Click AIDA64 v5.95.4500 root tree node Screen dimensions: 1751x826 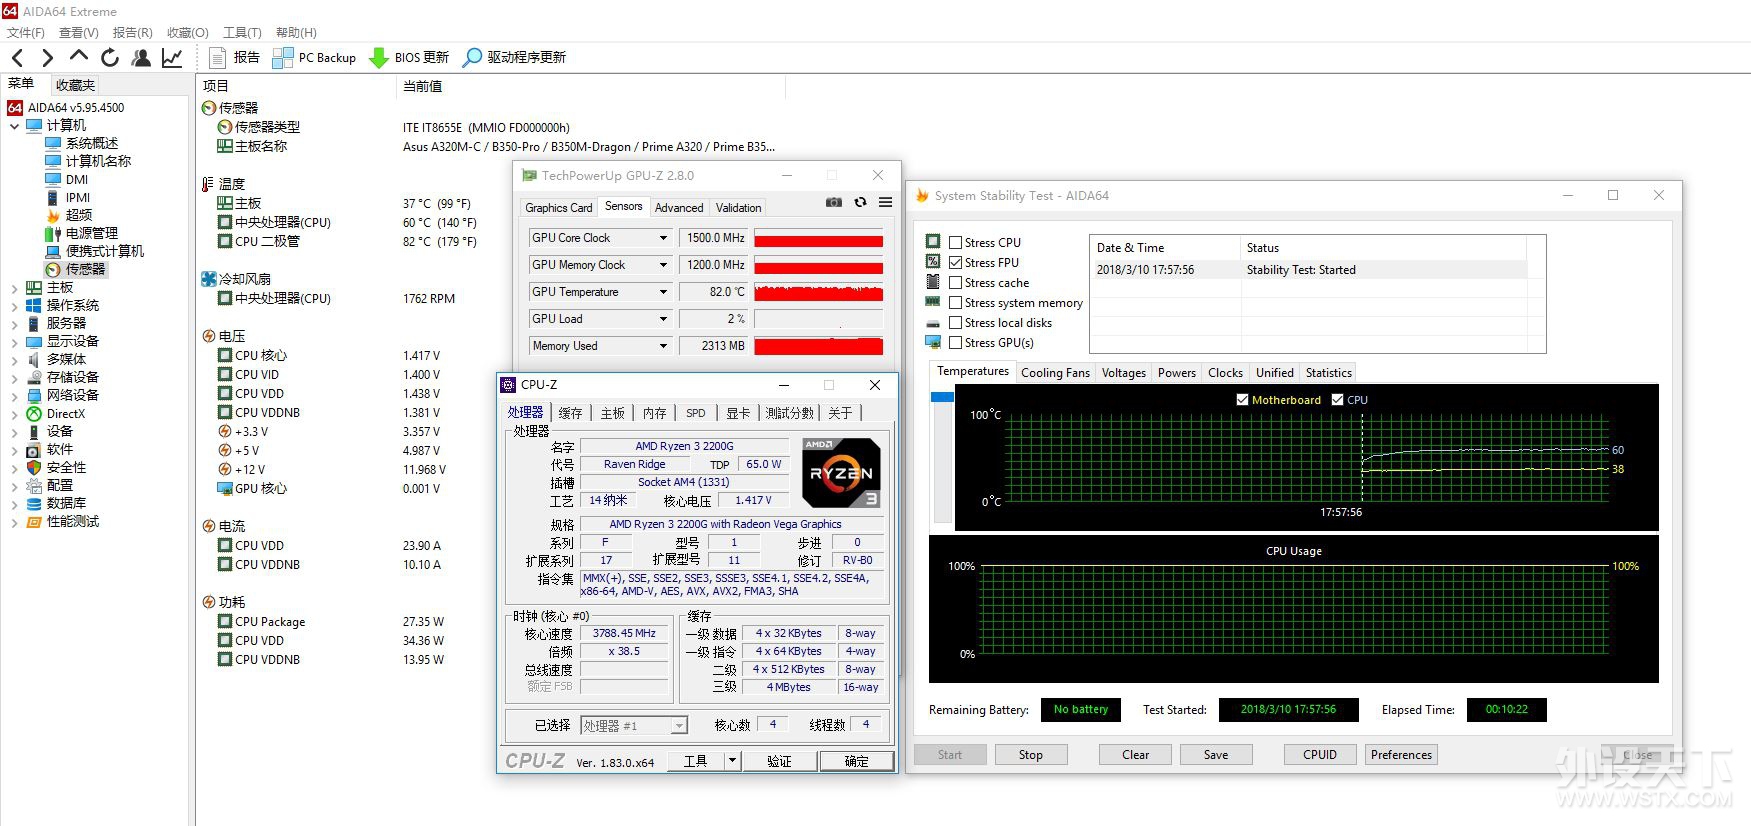tap(66, 107)
